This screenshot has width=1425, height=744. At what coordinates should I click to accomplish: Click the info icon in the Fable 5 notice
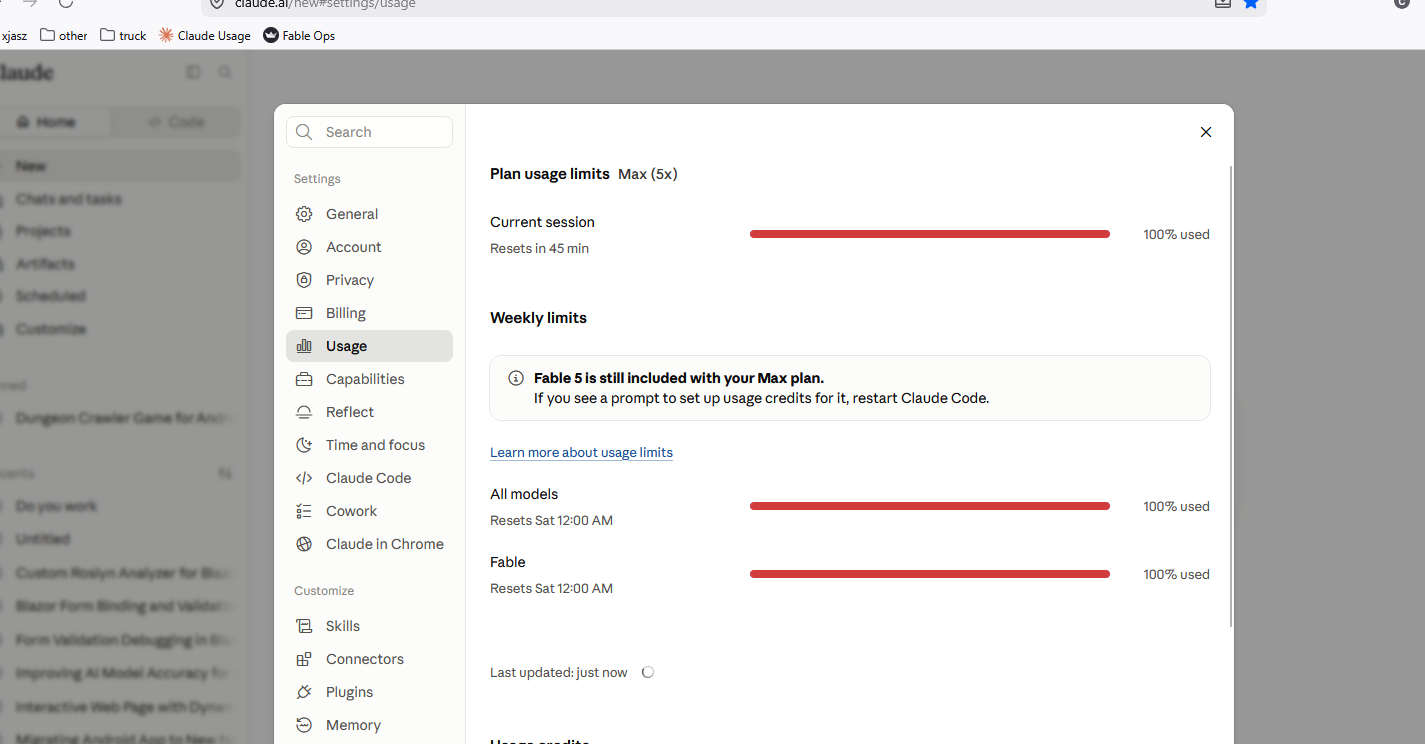pyautogui.click(x=516, y=378)
